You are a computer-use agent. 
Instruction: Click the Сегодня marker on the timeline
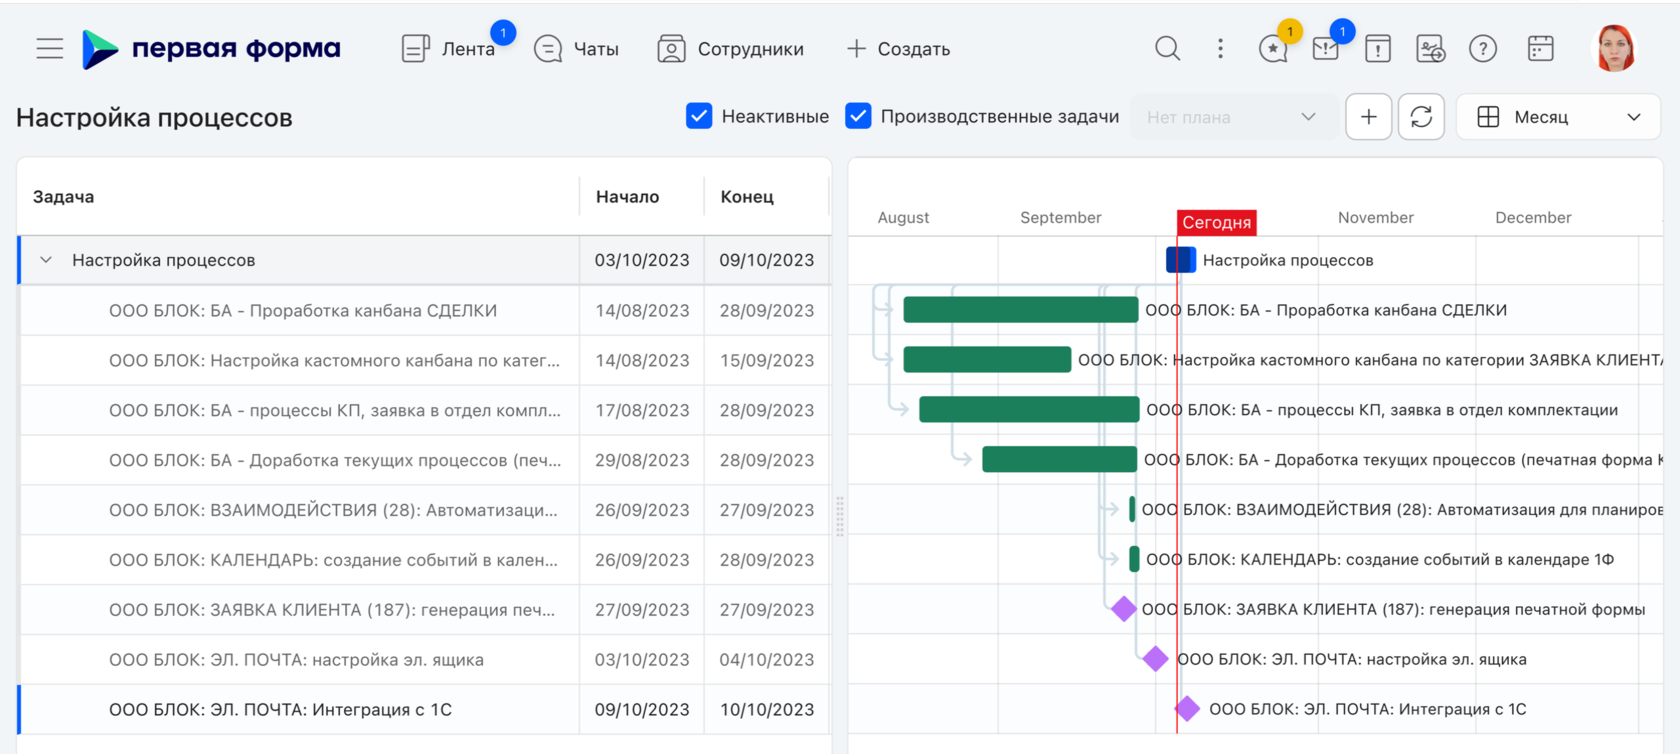[x=1216, y=222]
